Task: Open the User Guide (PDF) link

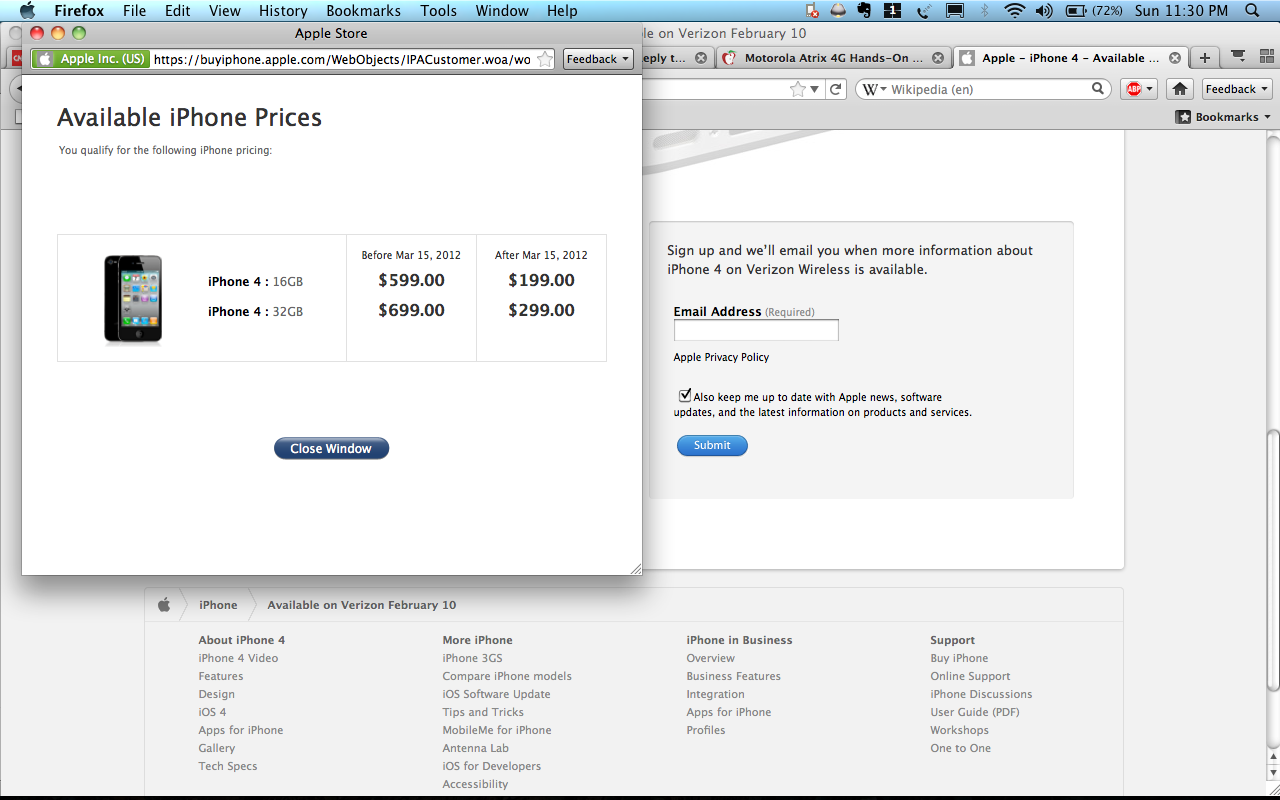Action: 974,712
